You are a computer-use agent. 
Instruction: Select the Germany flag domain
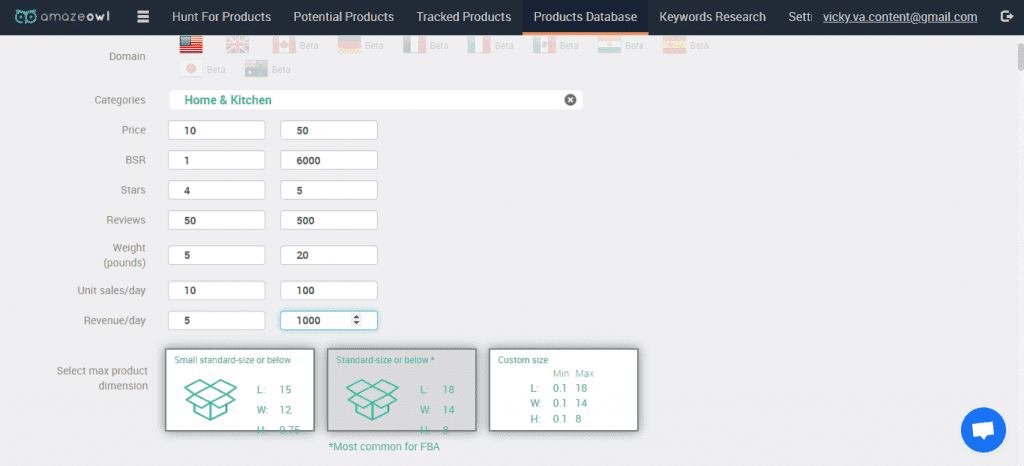[349, 45]
